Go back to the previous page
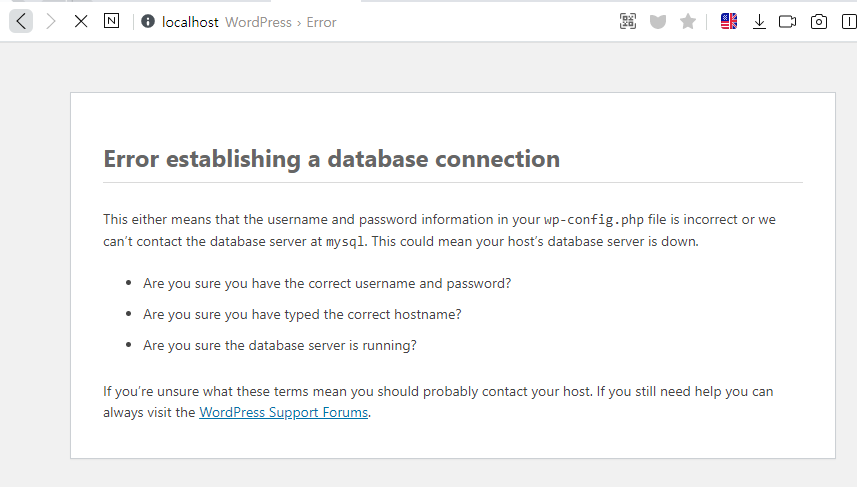The height and width of the screenshot is (487, 857). click(21, 21)
